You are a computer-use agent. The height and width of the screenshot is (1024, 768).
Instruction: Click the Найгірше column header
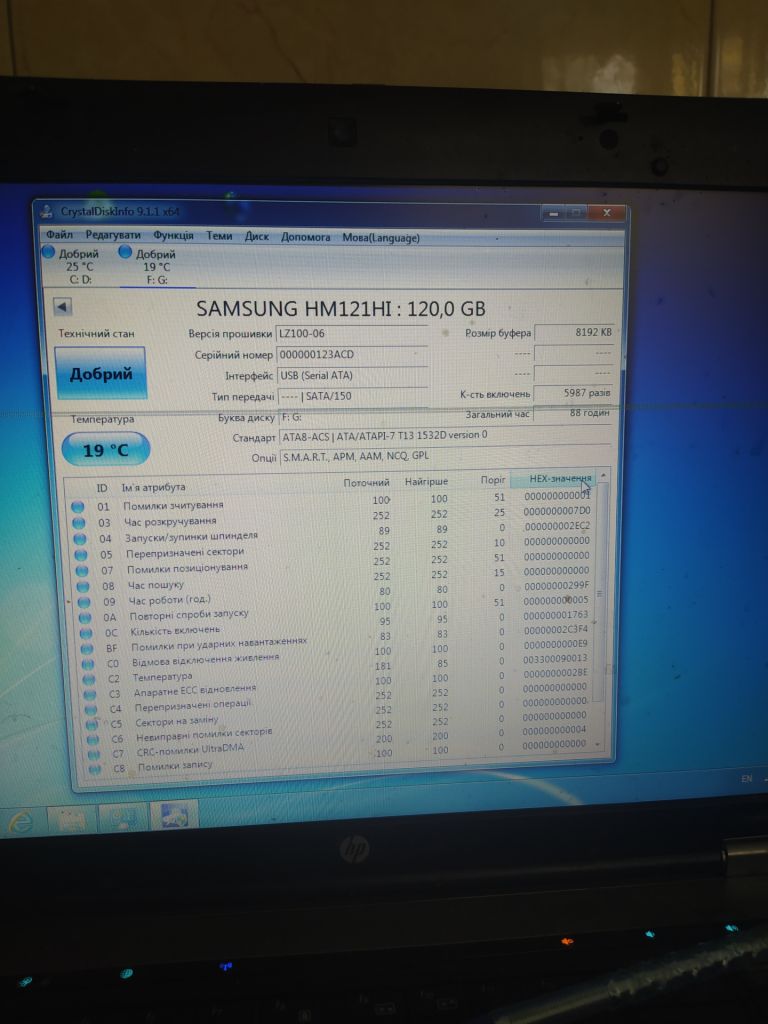(426, 481)
